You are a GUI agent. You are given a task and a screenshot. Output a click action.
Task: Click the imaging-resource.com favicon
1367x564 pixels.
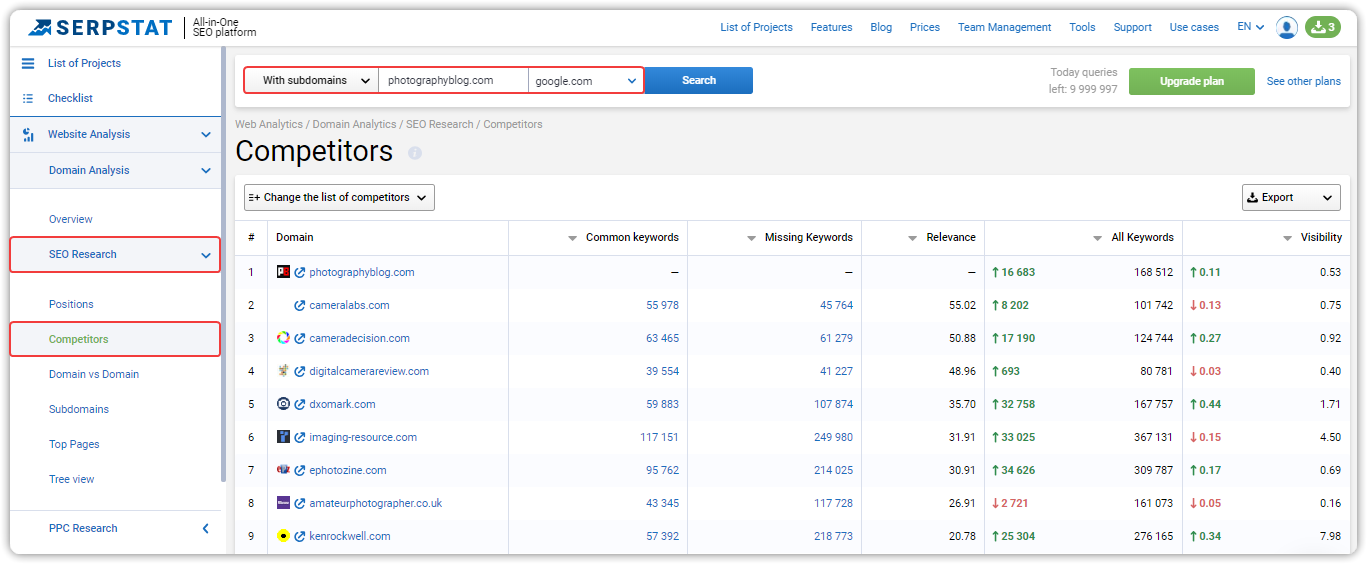click(283, 437)
